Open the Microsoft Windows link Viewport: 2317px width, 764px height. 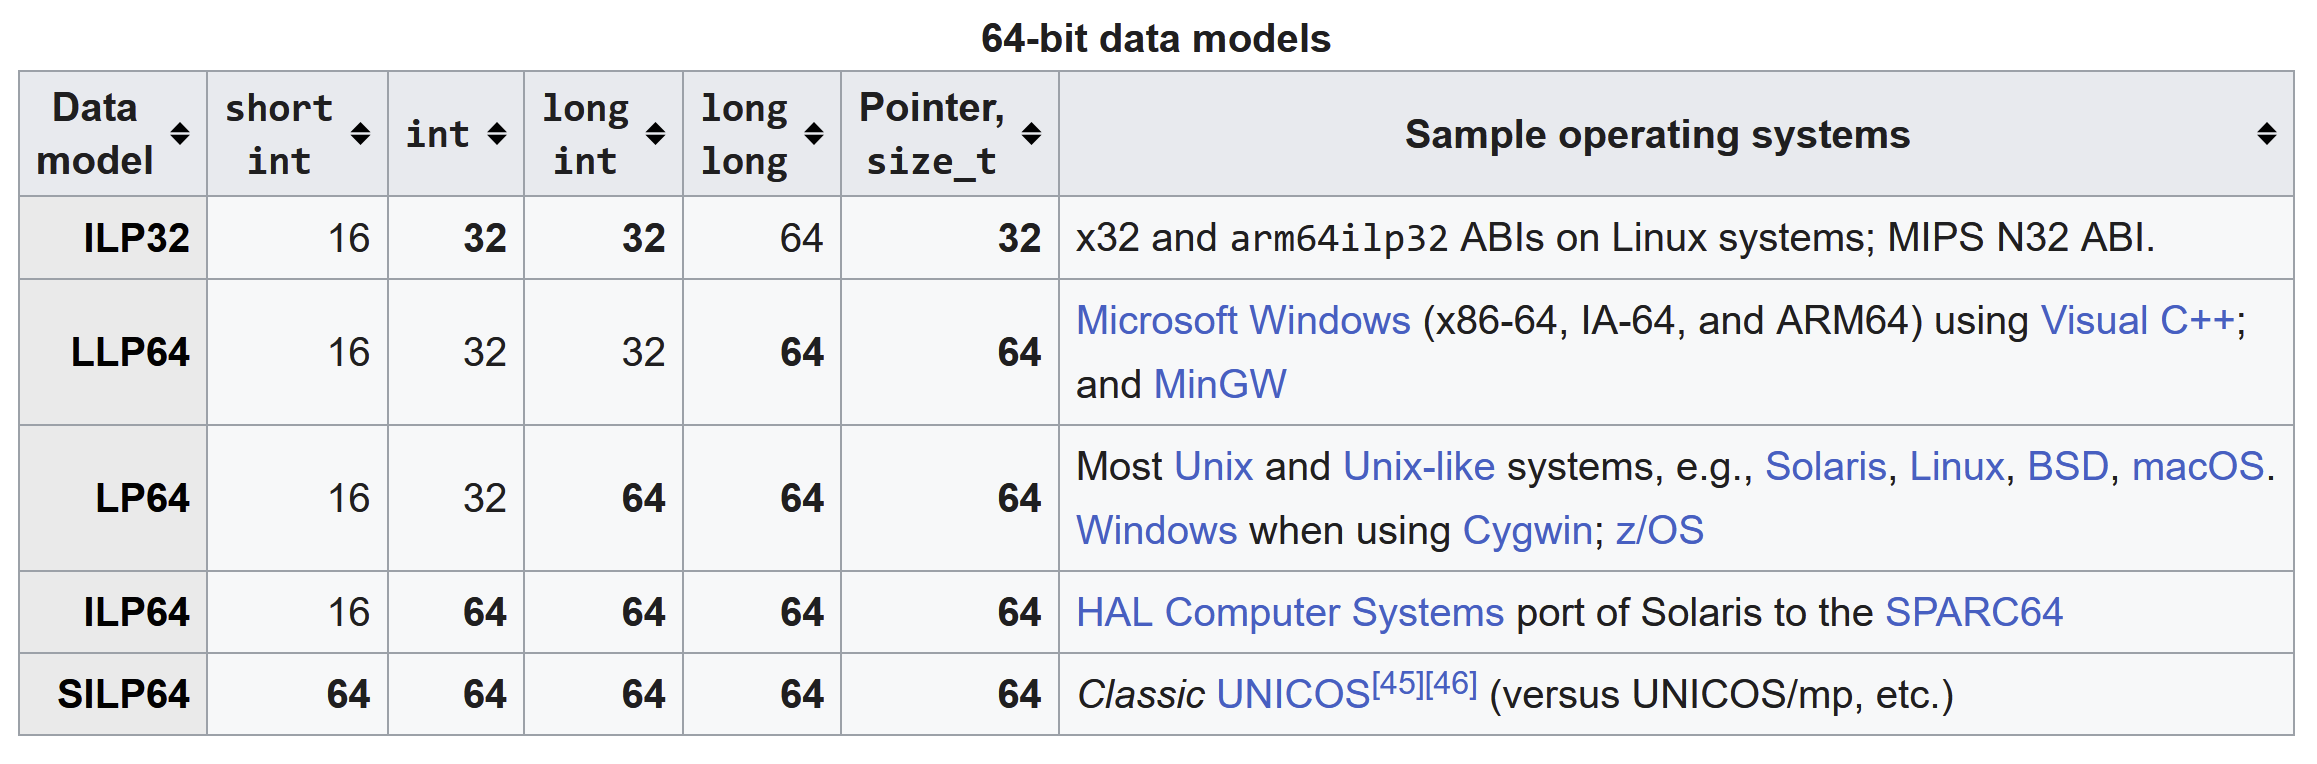[x=1243, y=321]
